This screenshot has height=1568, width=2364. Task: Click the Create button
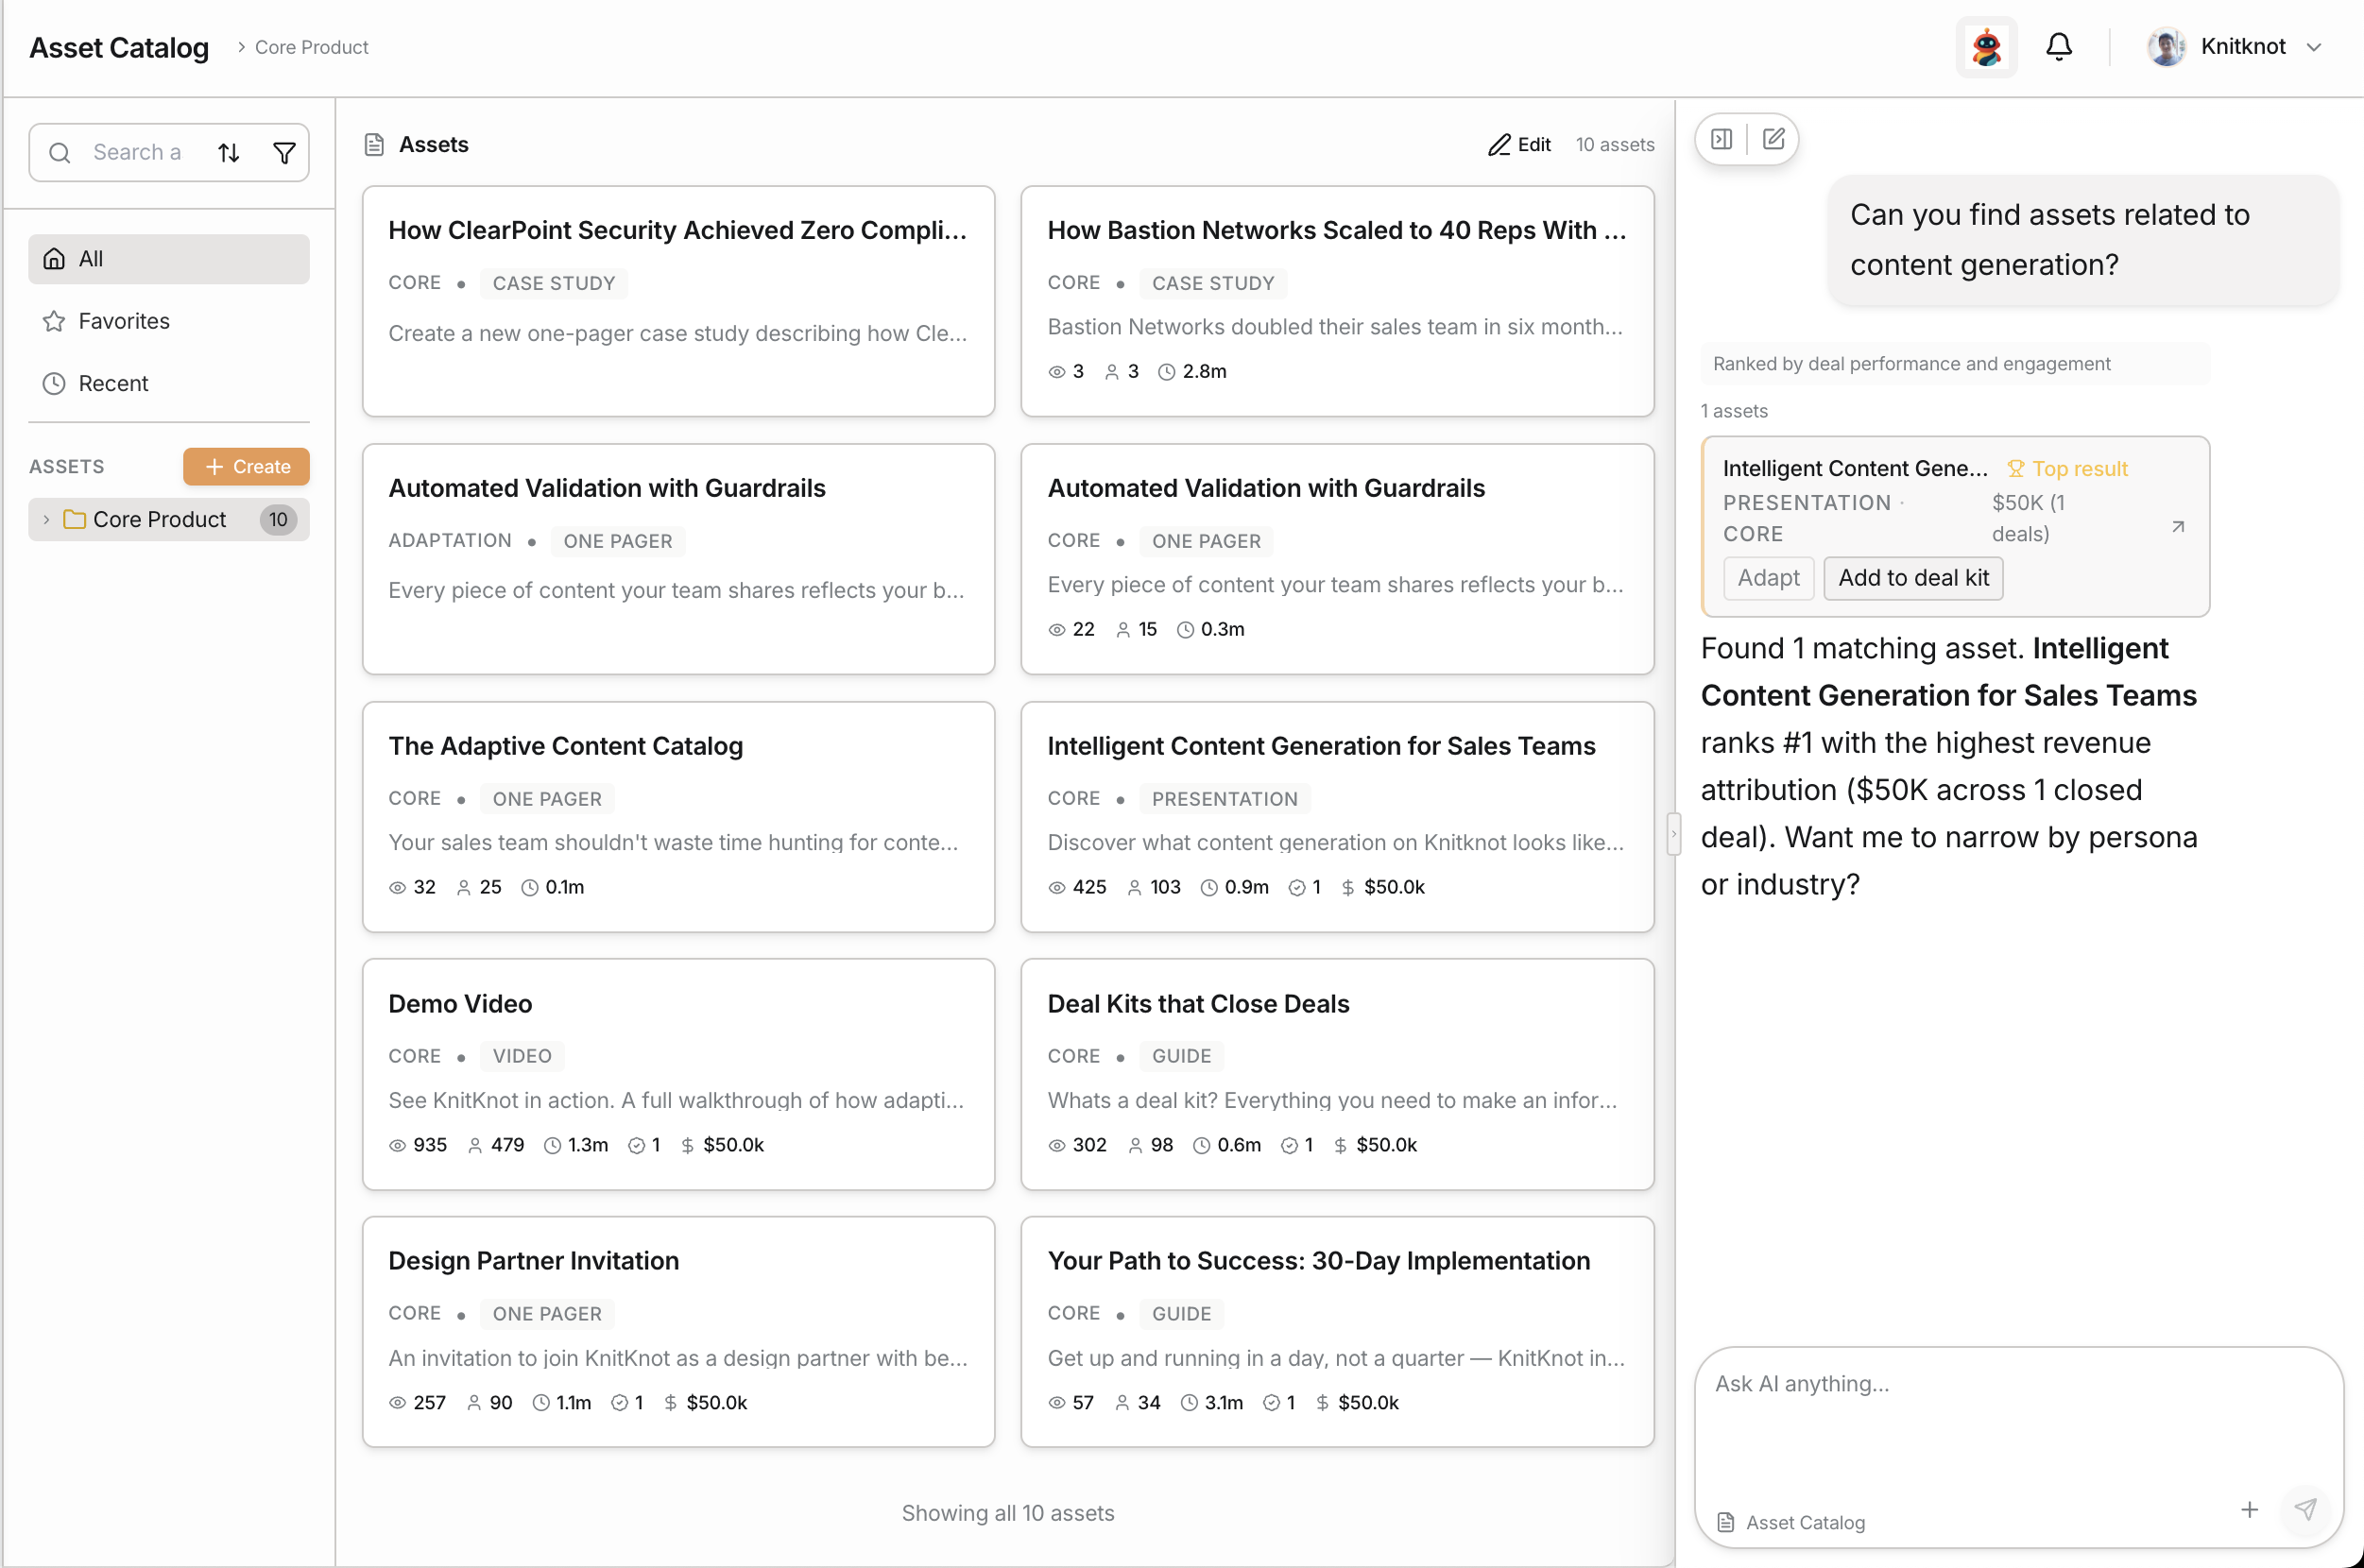246,466
